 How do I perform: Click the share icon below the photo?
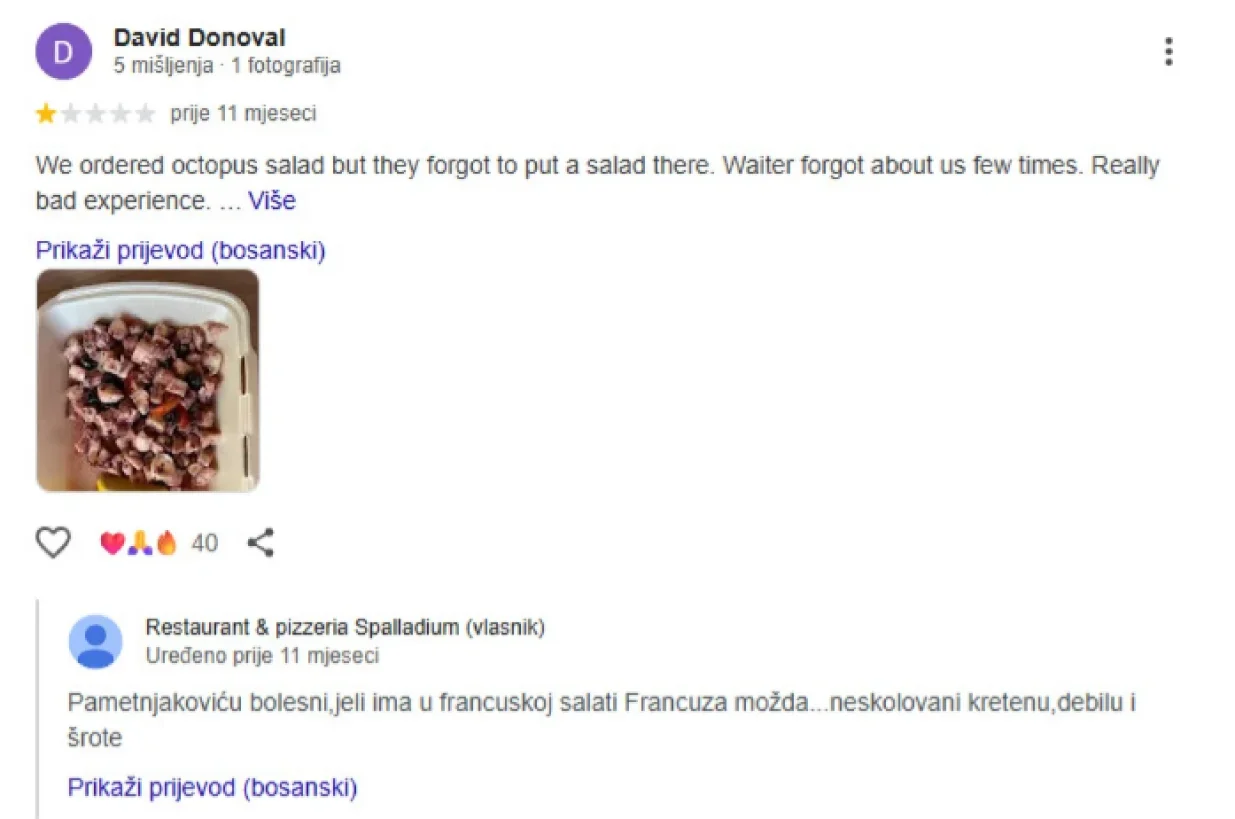pyautogui.click(x=260, y=543)
